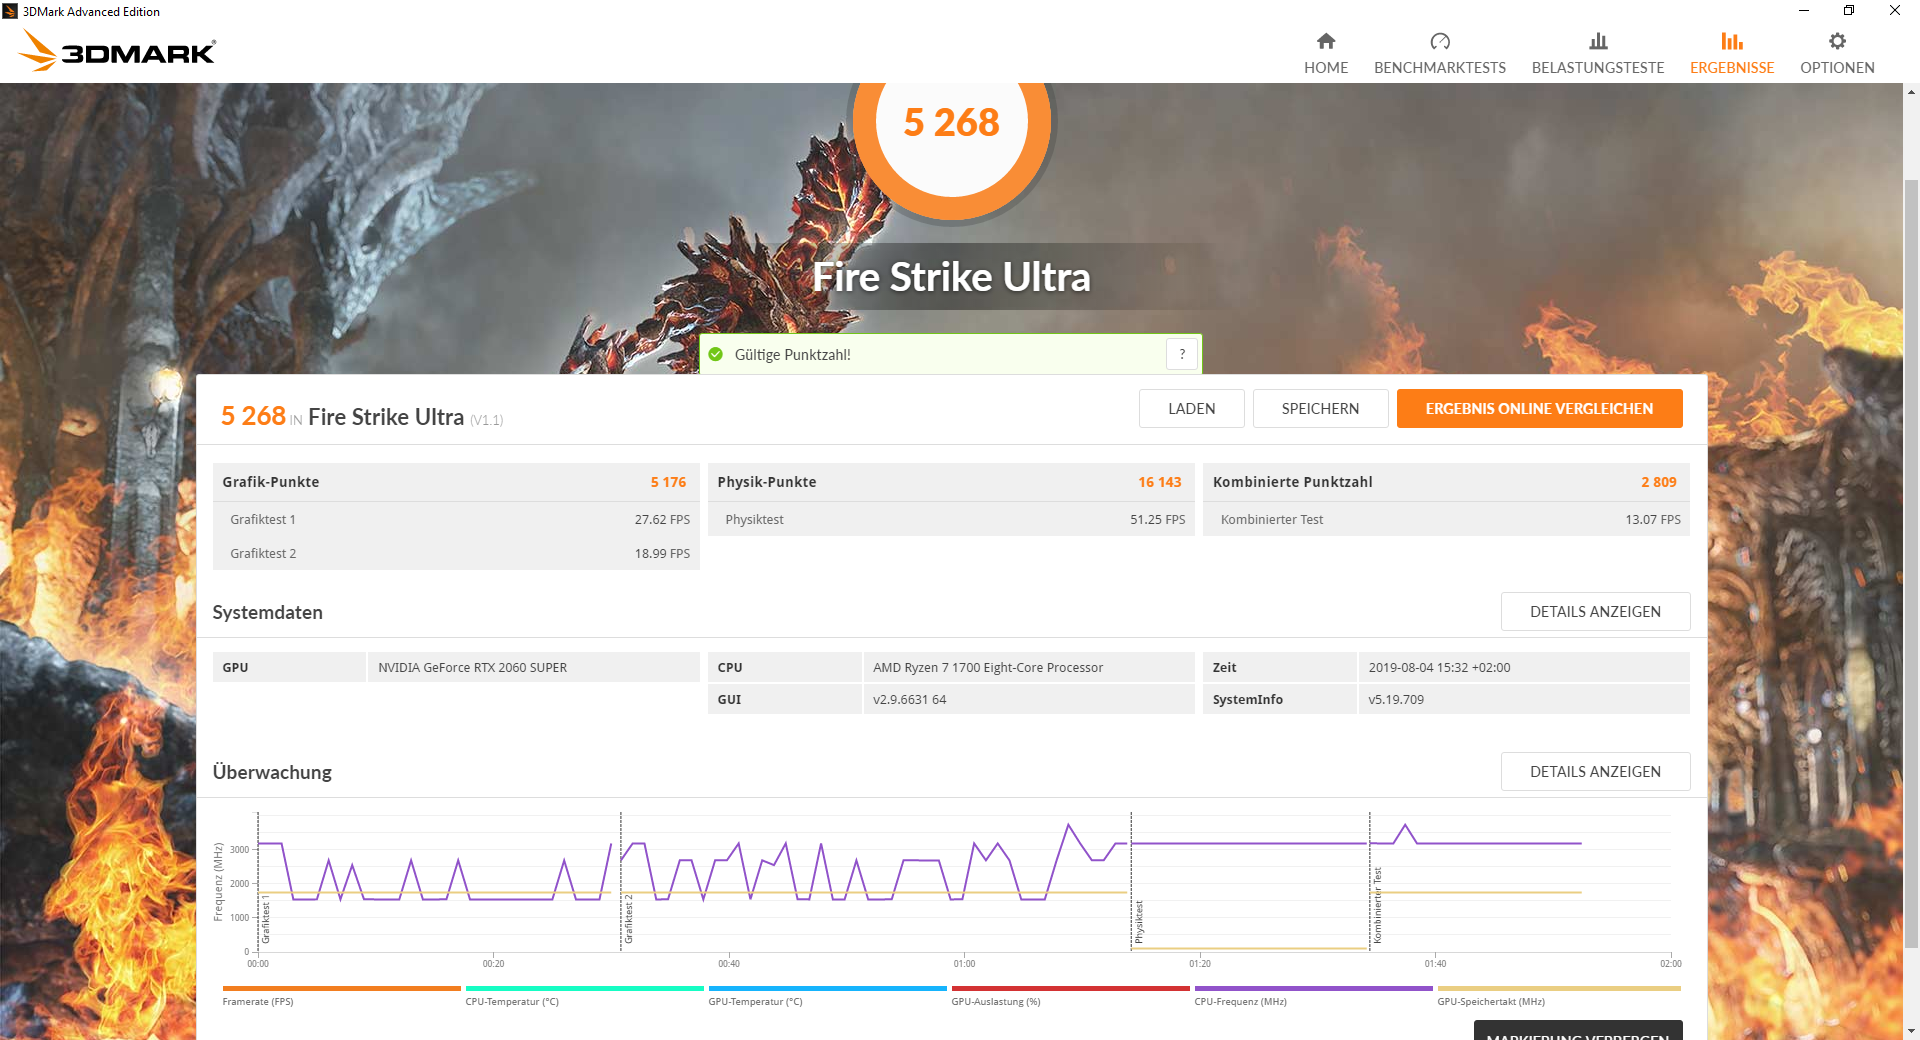The width and height of the screenshot is (1920, 1040).
Task: Click AMD Ryzen 7 1700 processor text
Action: coord(988,667)
